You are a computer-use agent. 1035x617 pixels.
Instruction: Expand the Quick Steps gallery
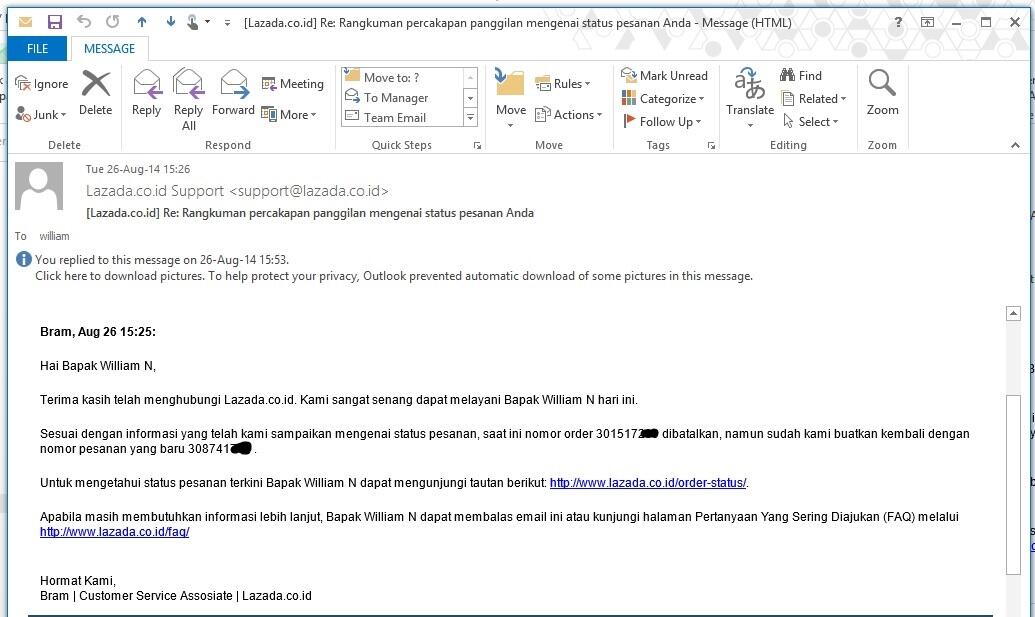[x=470, y=118]
